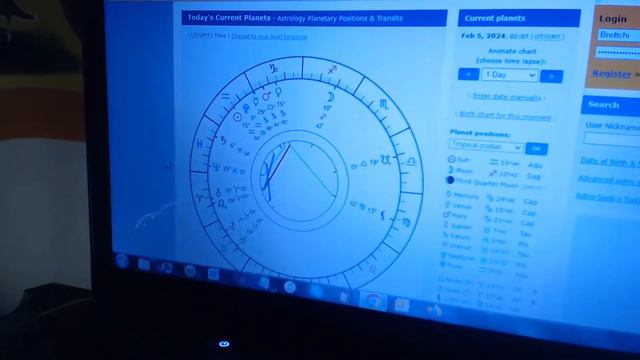The height and width of the screenshot is (360, 640).
Task: Click the Saturn symbol inside the chart
Action: tap(223, 140)
